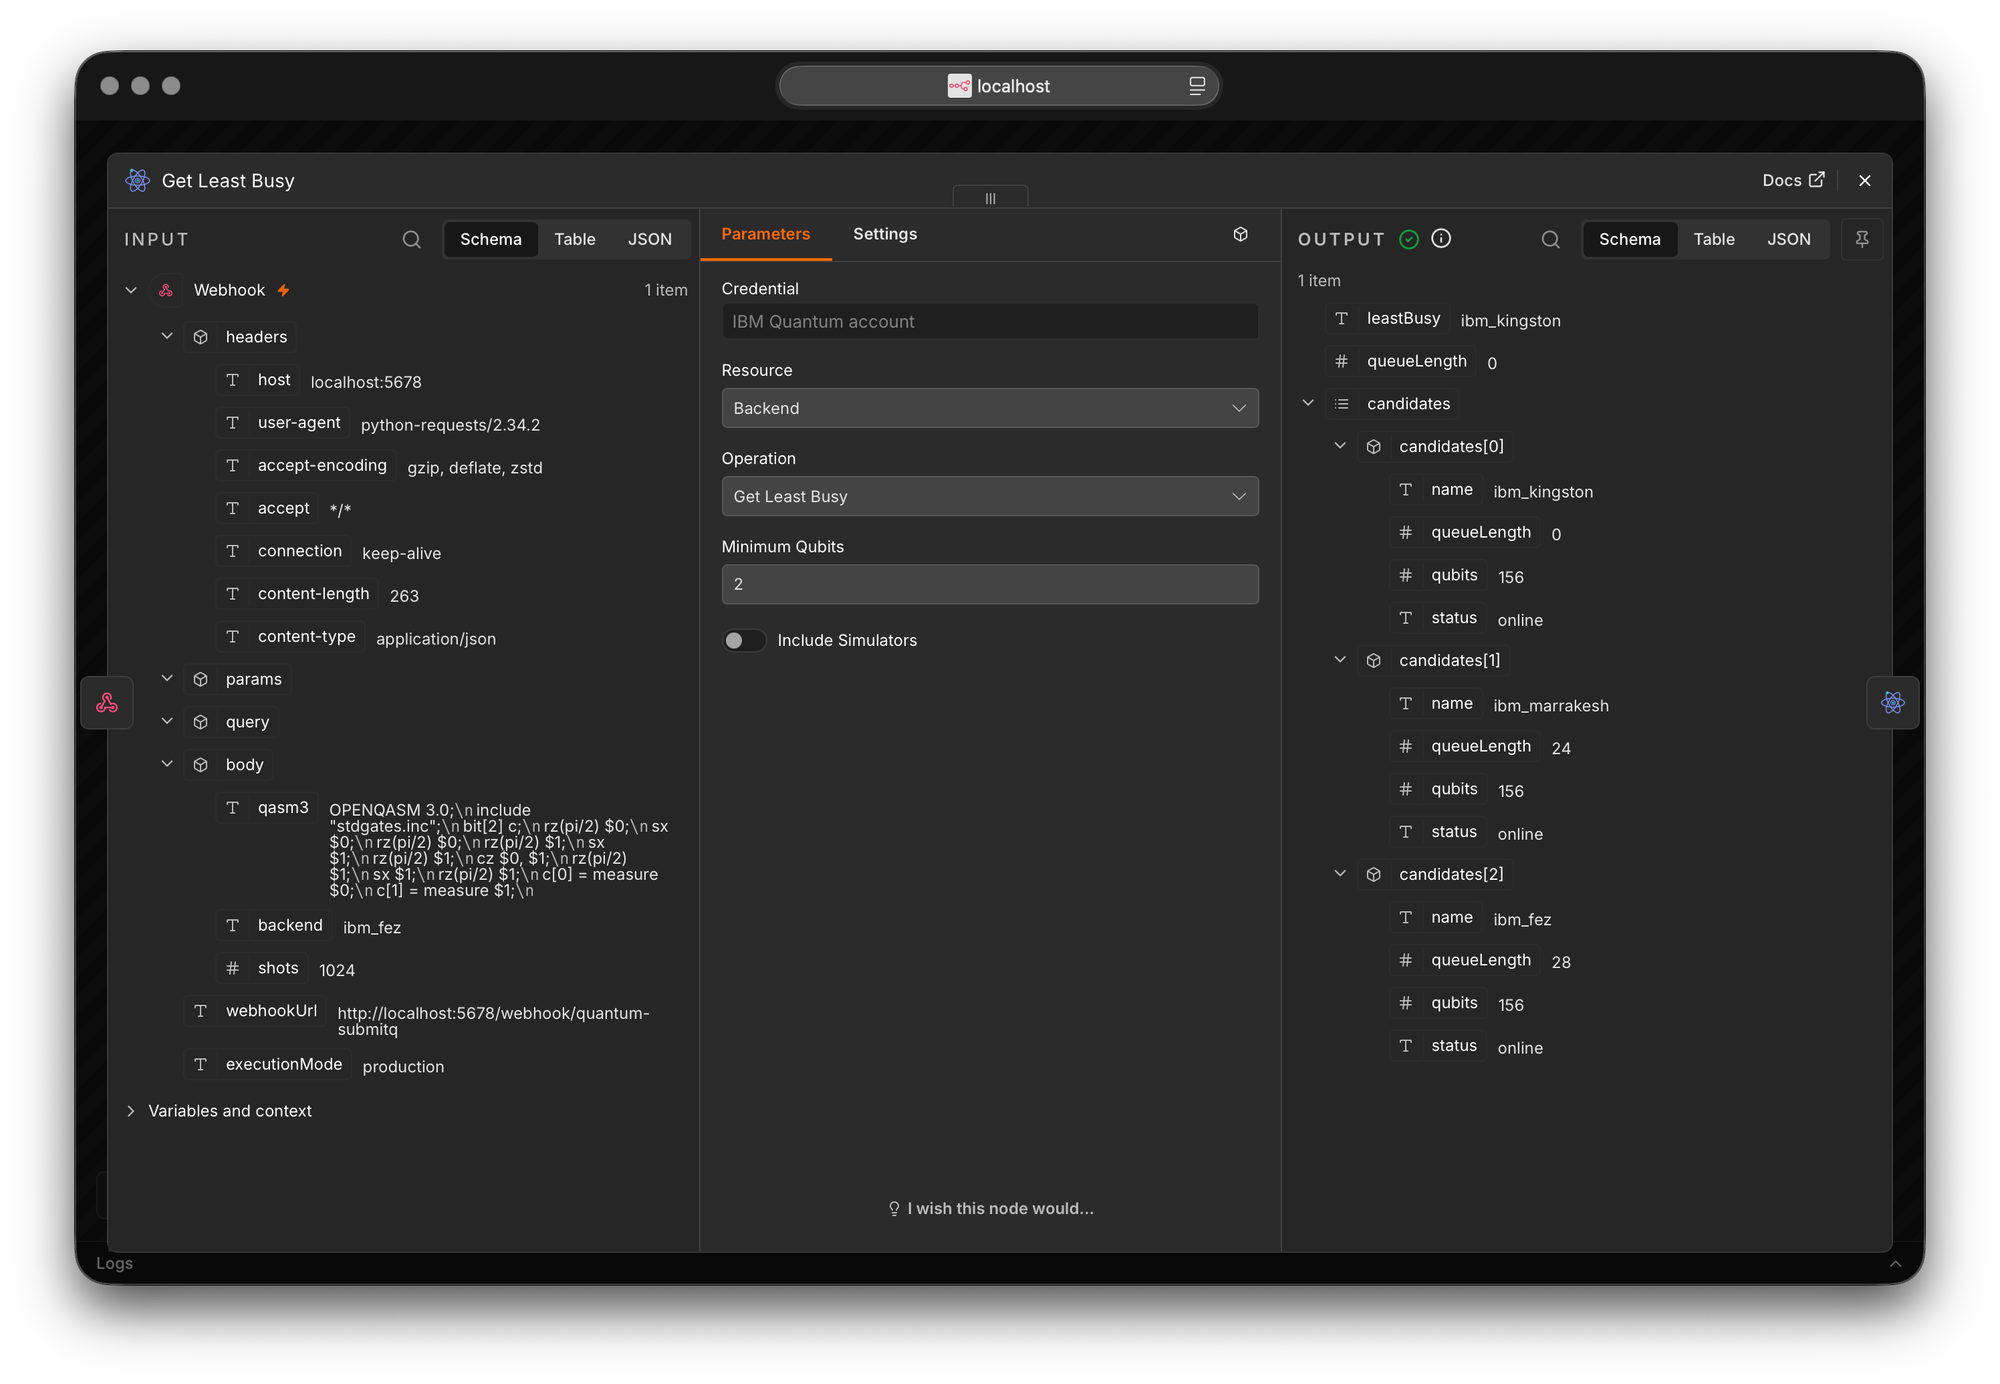Select input JSON view
2000x1384 pixels.
[650, 239]
